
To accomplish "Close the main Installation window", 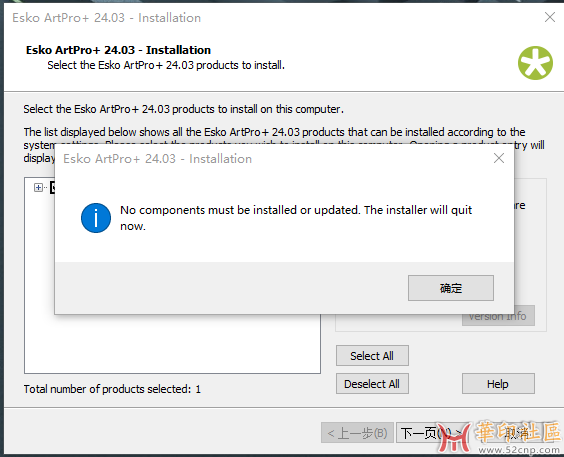I will (x=550, y=17).
